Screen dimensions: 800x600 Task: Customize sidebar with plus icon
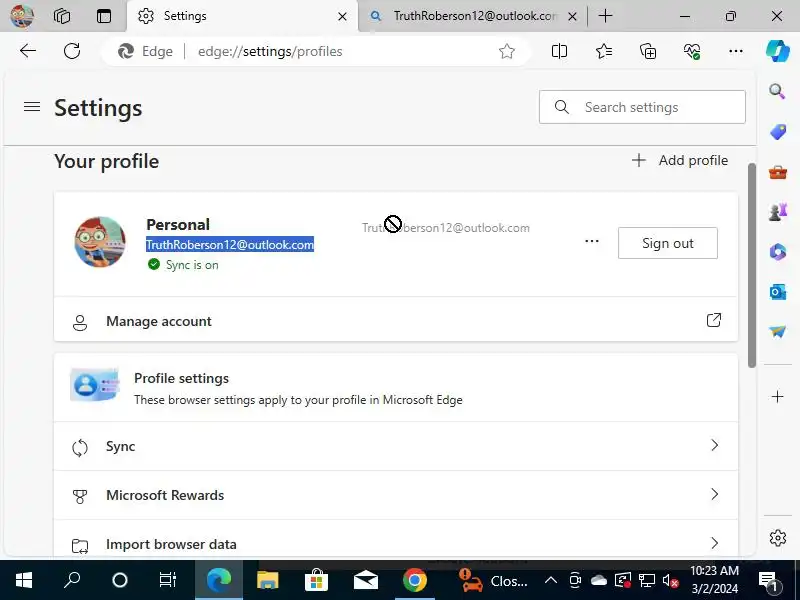[778, 396]
